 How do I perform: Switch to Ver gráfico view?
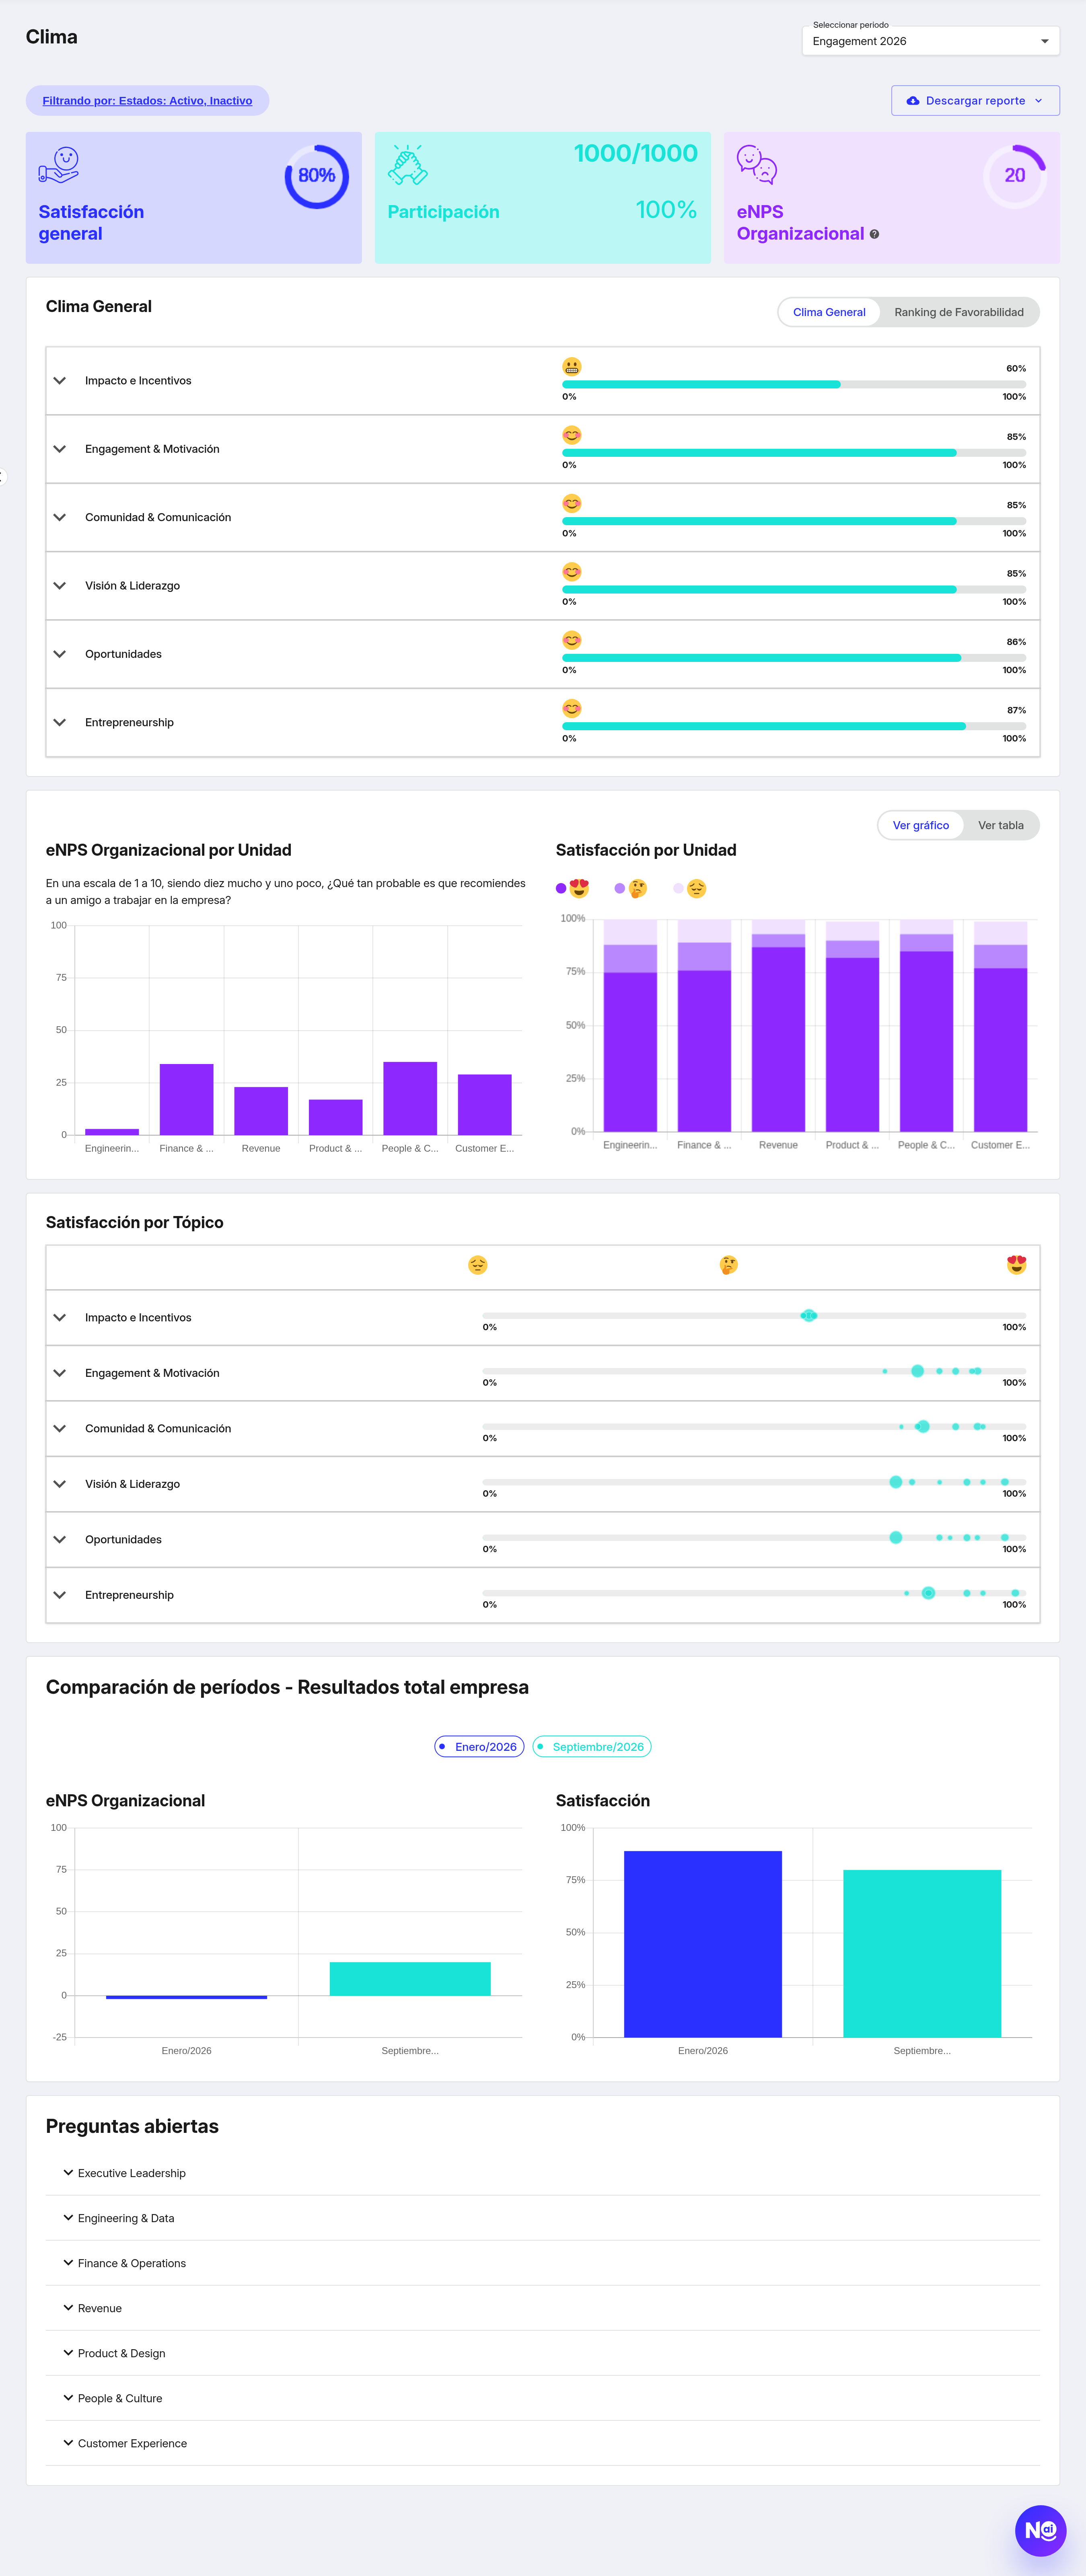coord(921,826)
